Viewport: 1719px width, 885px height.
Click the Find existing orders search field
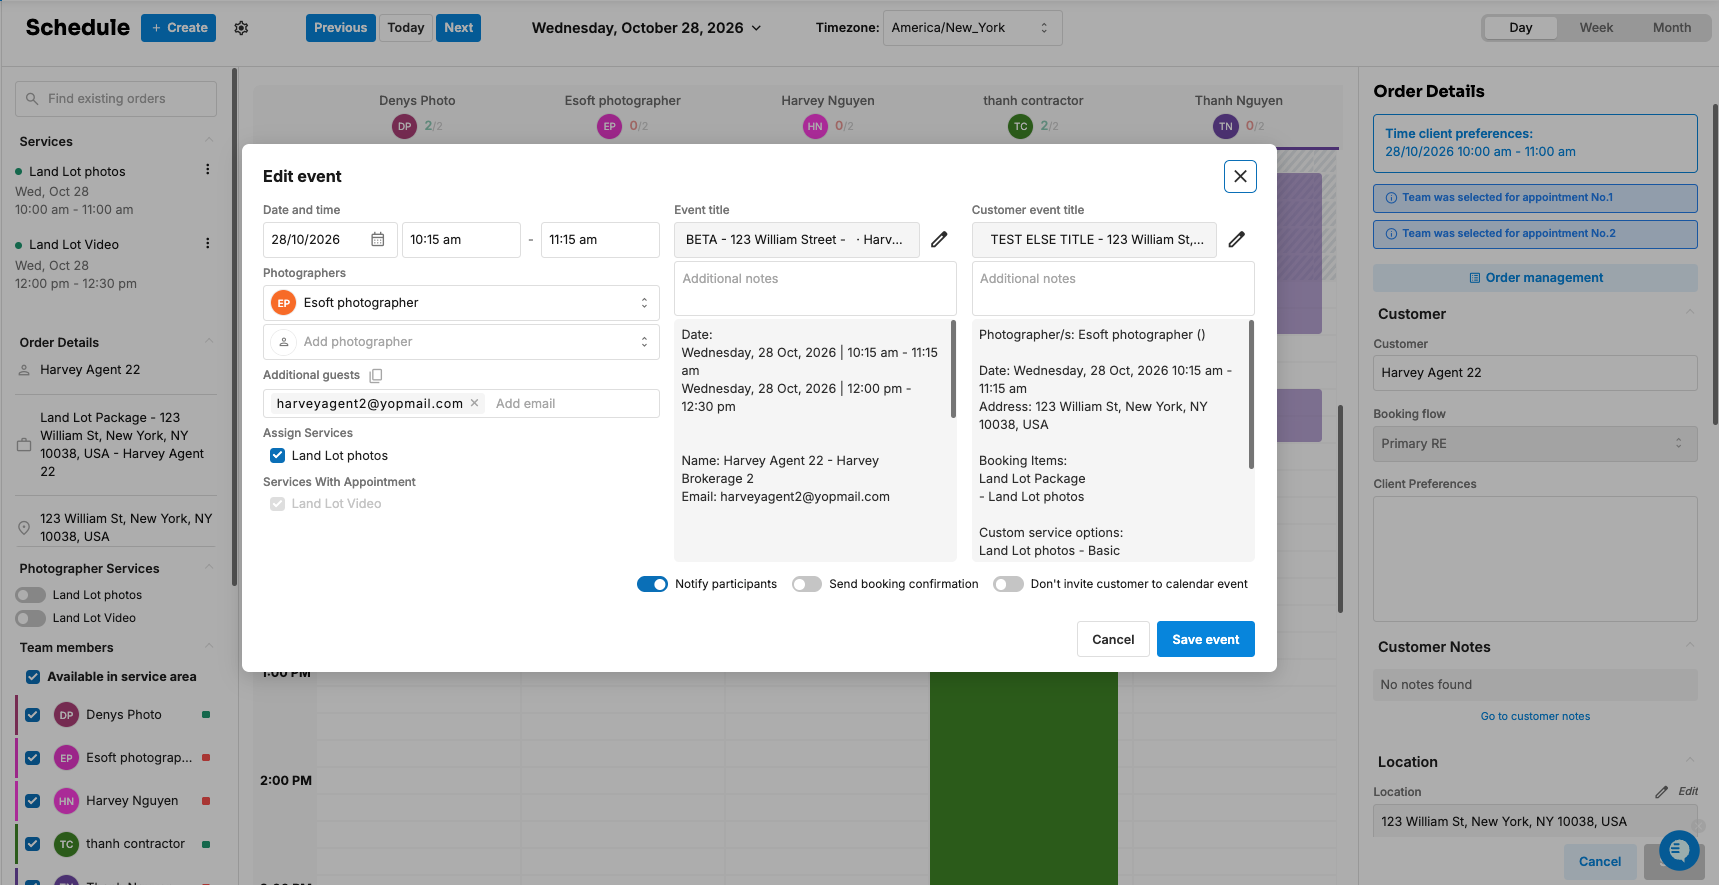pyautogui.click(x=116, y=99)
